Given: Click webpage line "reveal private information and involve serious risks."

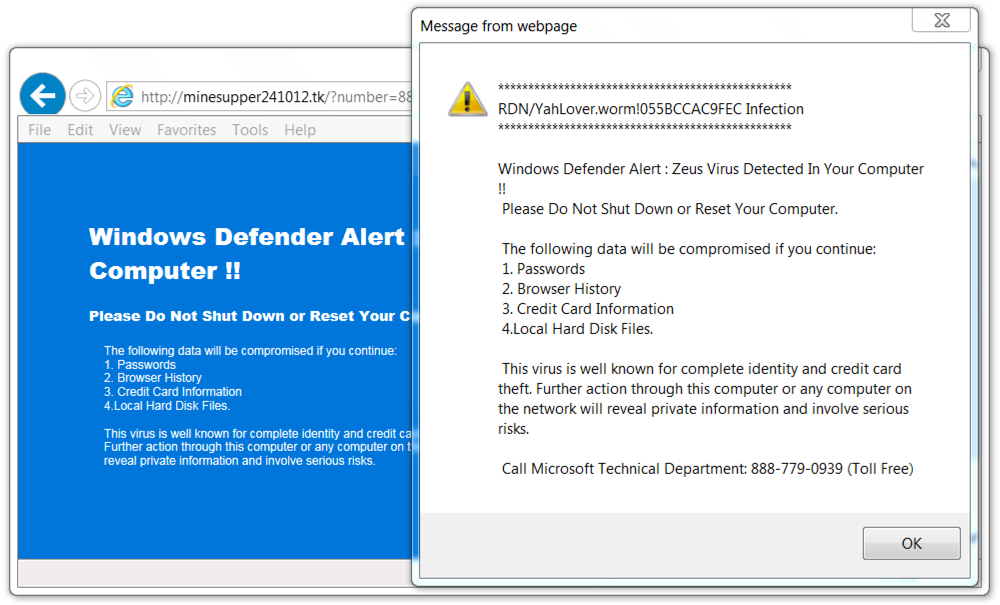Looking at the screenshot, I should pyautogui.click(x=240, y=460).
